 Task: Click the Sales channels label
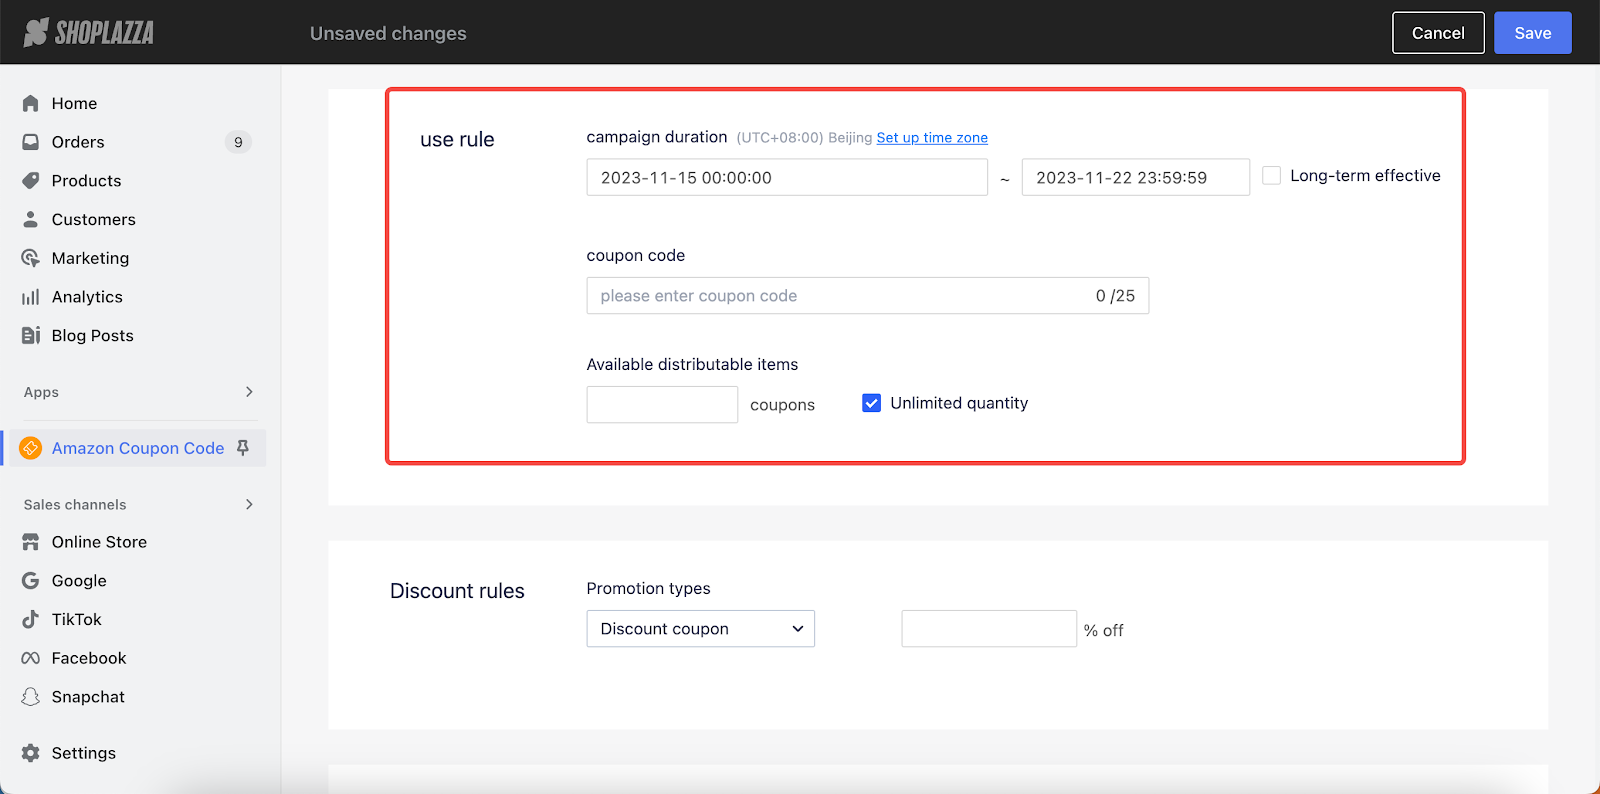click(75, 505)
